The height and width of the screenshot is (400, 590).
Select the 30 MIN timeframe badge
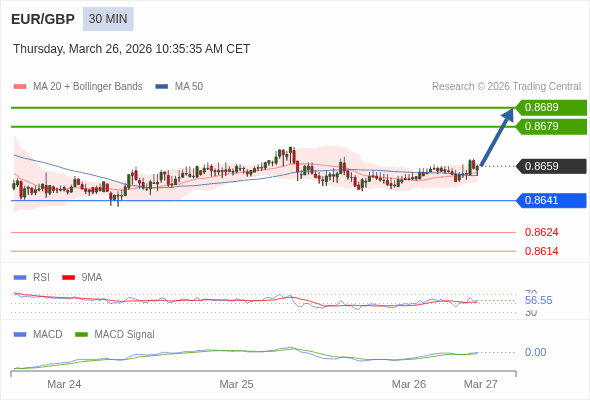(x=108, y=19)
